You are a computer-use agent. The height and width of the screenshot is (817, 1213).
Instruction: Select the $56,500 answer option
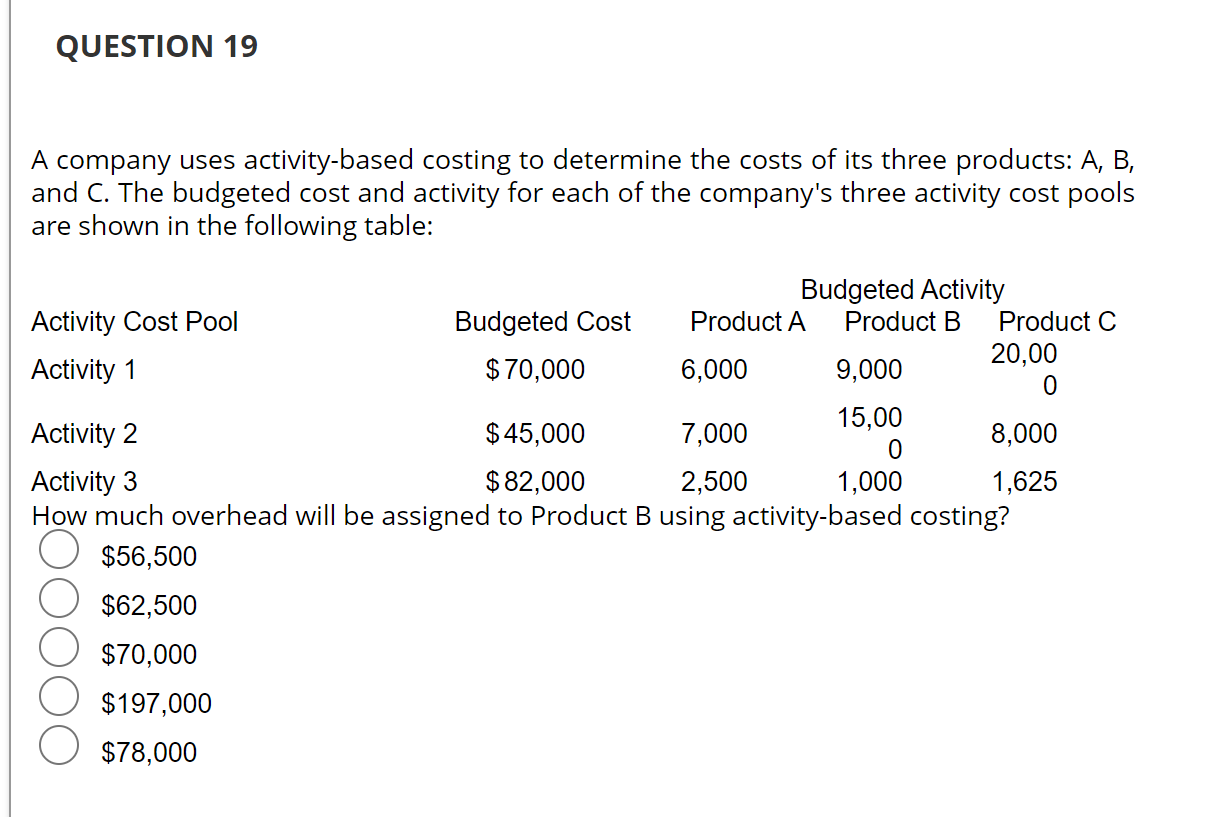(59, 549)
